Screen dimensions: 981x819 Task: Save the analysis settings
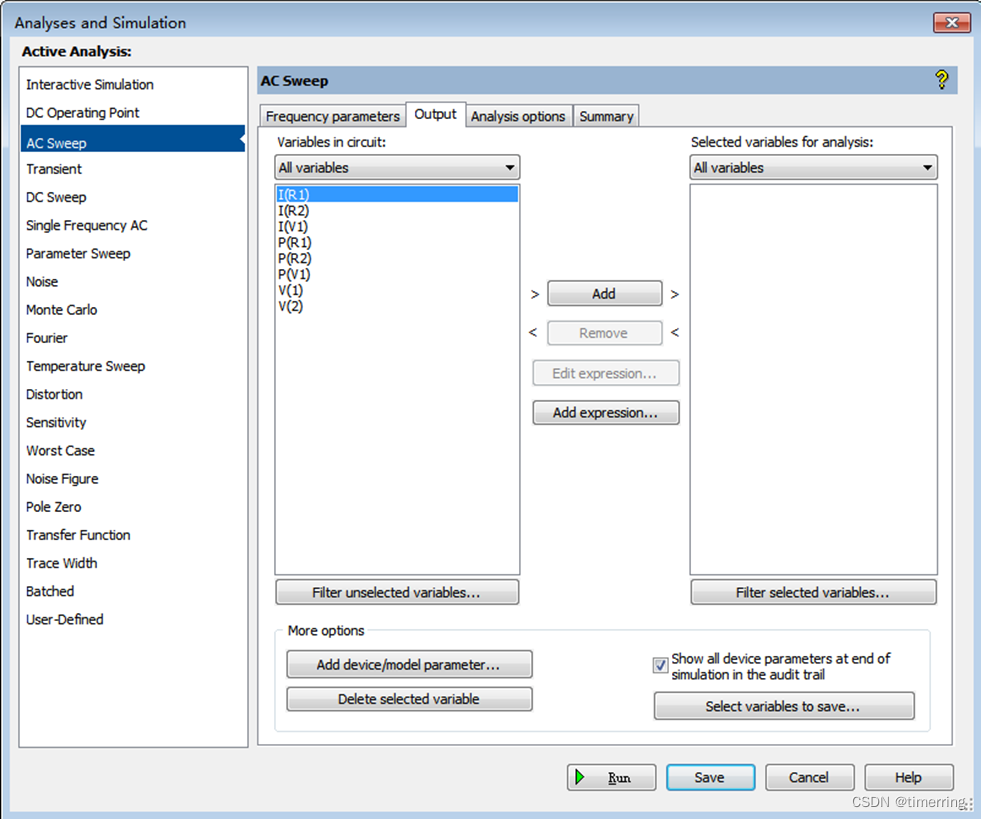click(x=710, y=777)
